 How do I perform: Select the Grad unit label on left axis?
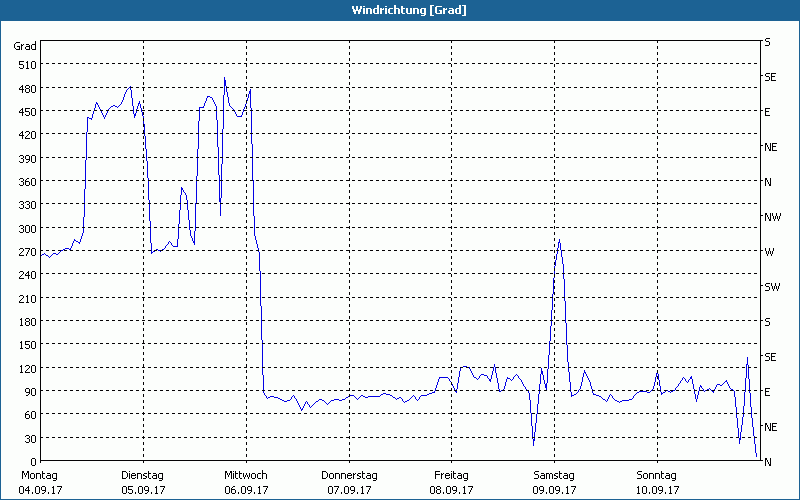click(x=25, y=46)
